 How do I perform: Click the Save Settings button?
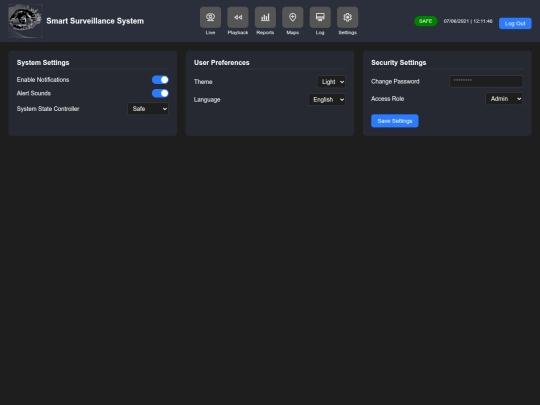click(x=395, y=121)
